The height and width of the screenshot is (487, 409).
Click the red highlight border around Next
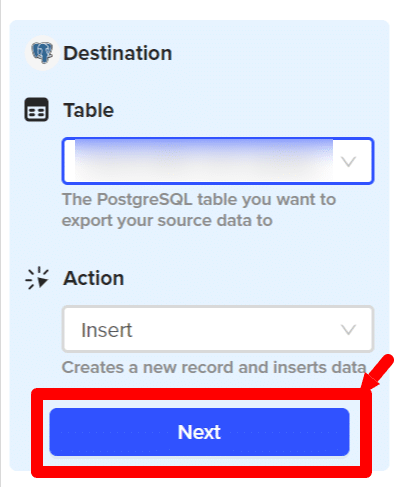201,433
